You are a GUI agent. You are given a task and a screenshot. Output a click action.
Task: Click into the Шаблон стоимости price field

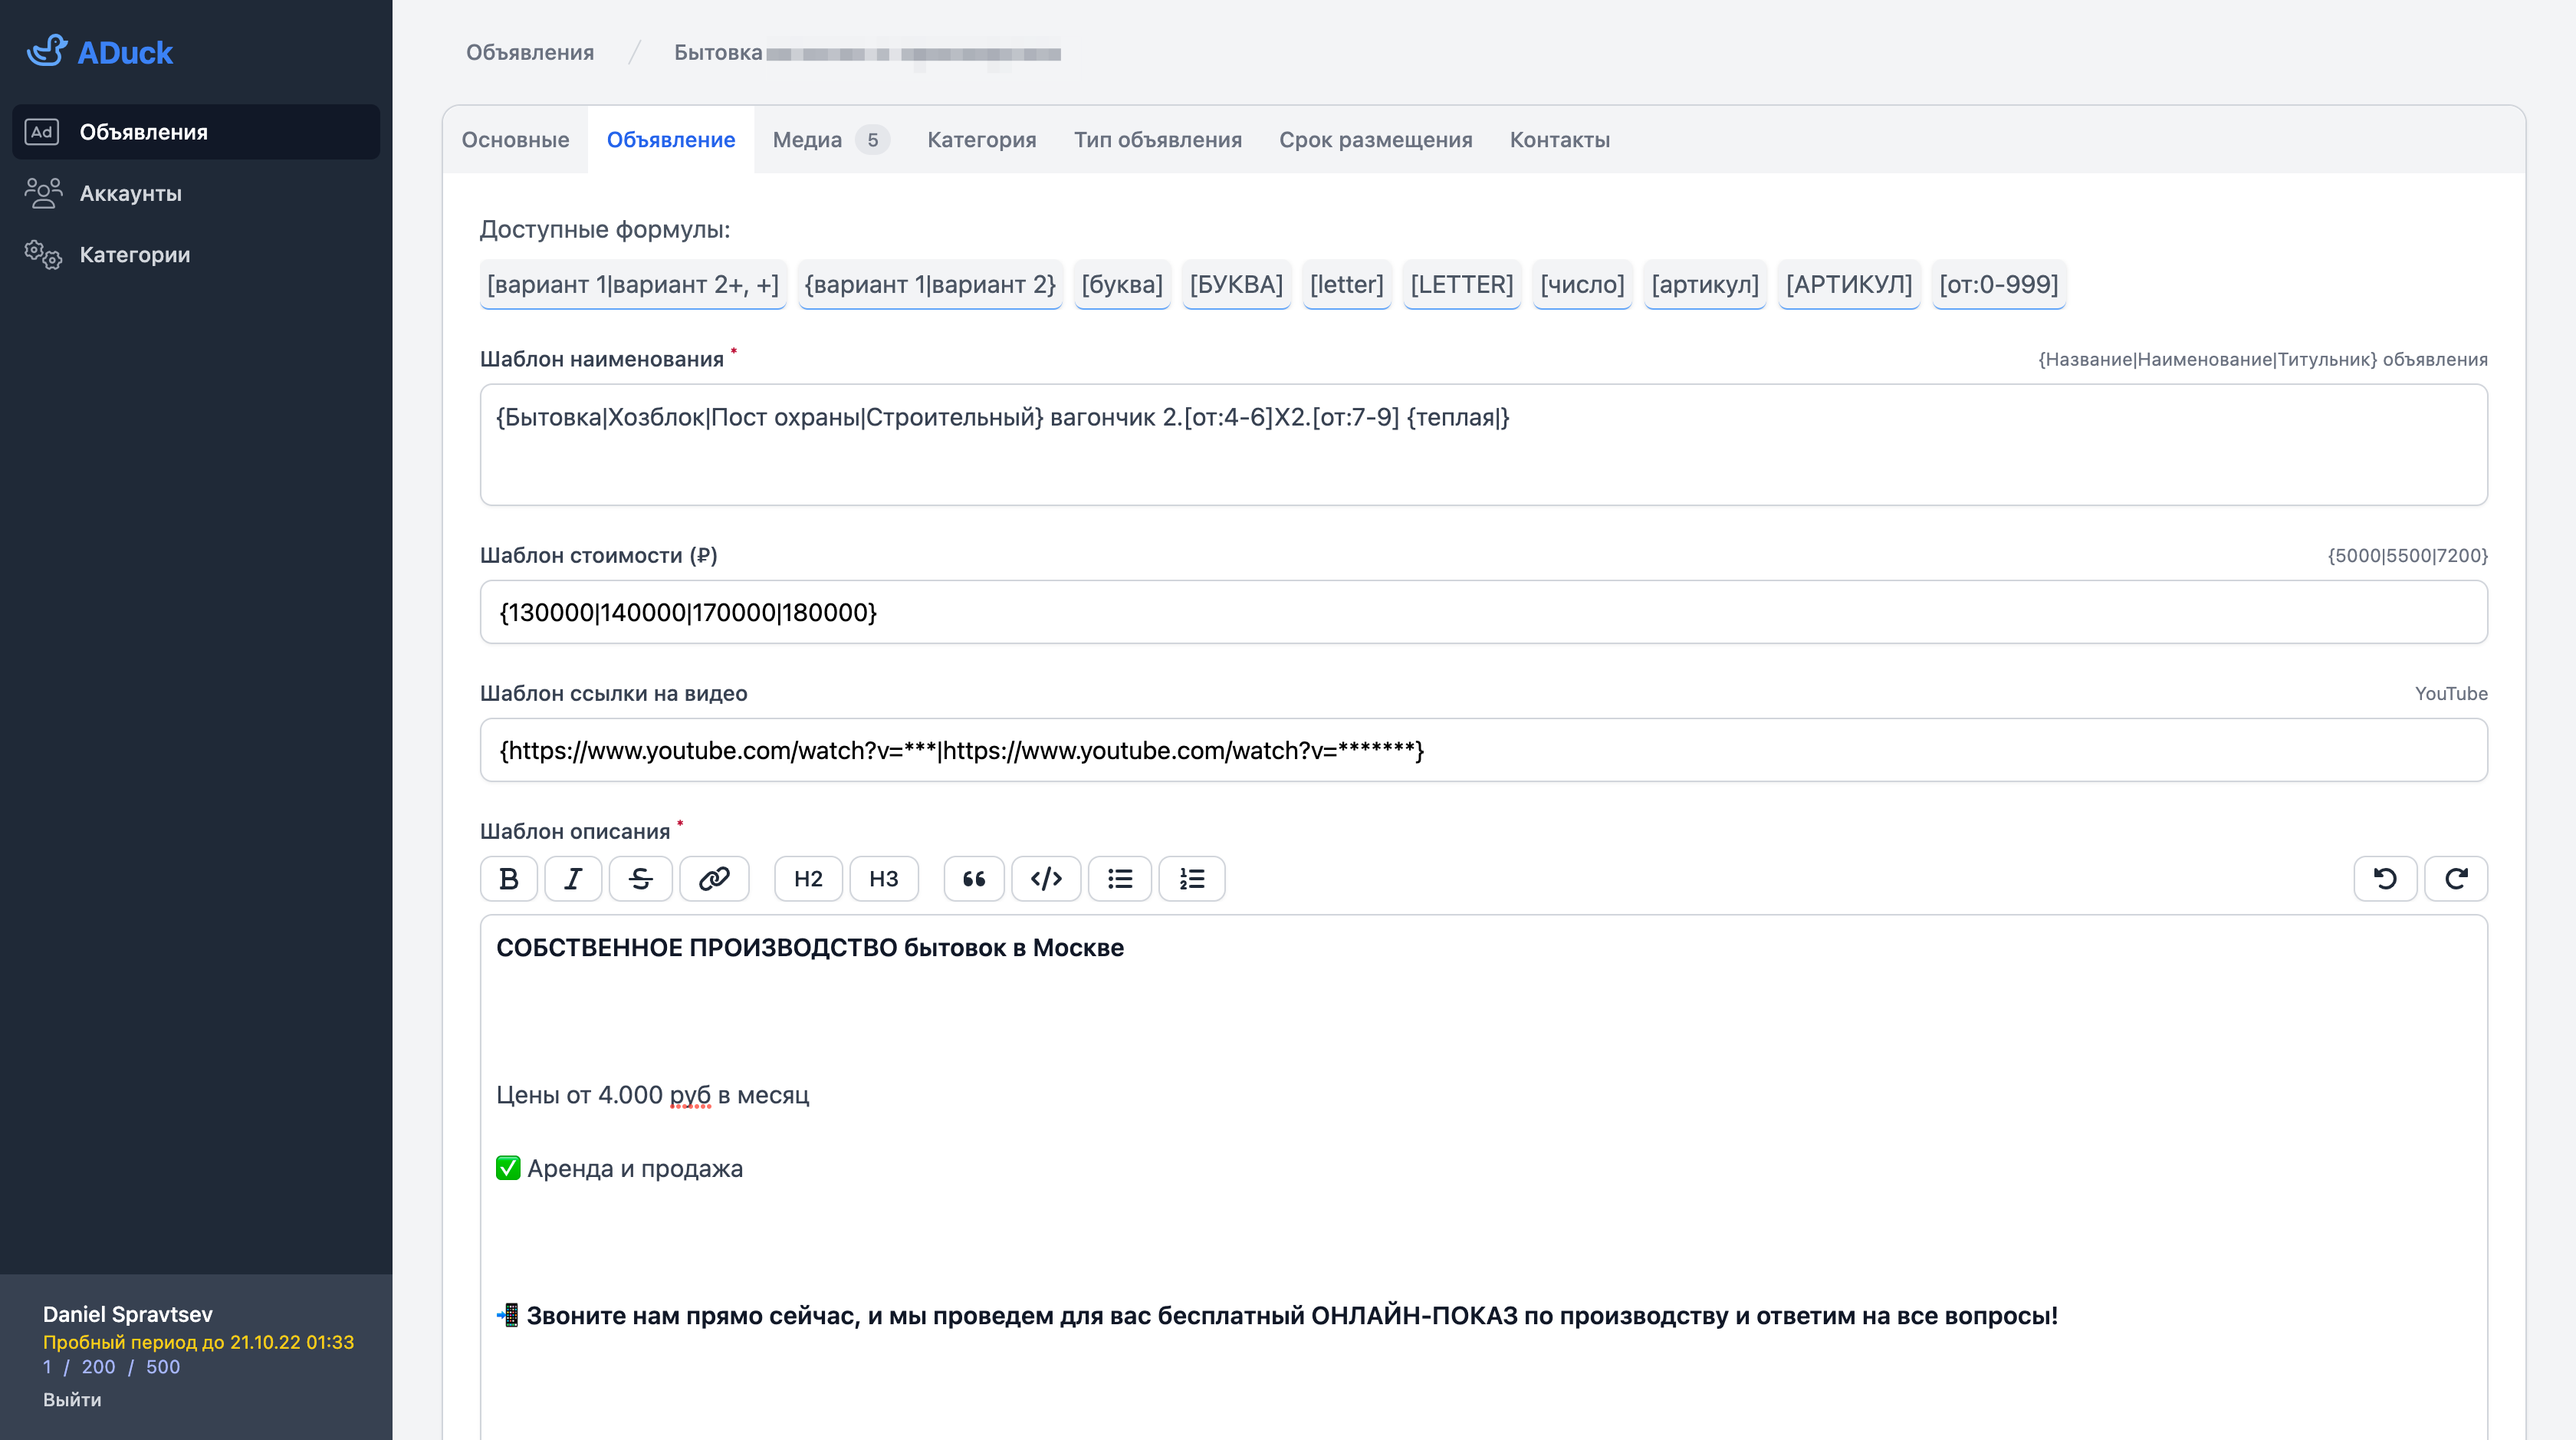click(x=1483, y=612)
